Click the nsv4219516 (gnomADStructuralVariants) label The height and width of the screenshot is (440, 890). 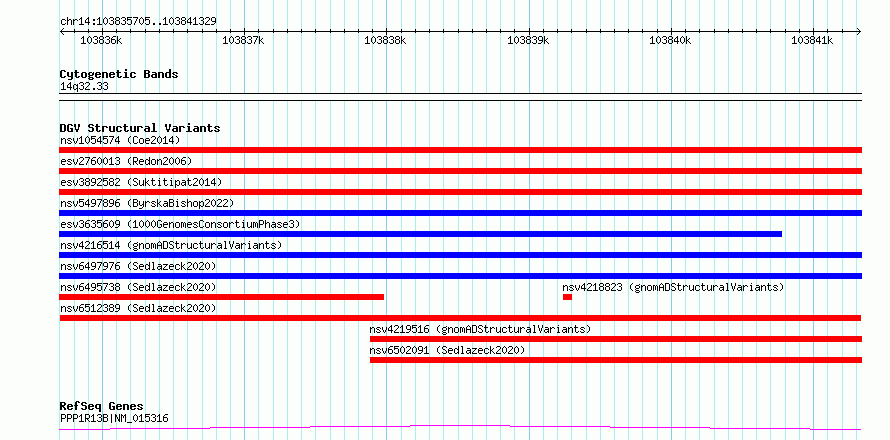coord(480,329)
